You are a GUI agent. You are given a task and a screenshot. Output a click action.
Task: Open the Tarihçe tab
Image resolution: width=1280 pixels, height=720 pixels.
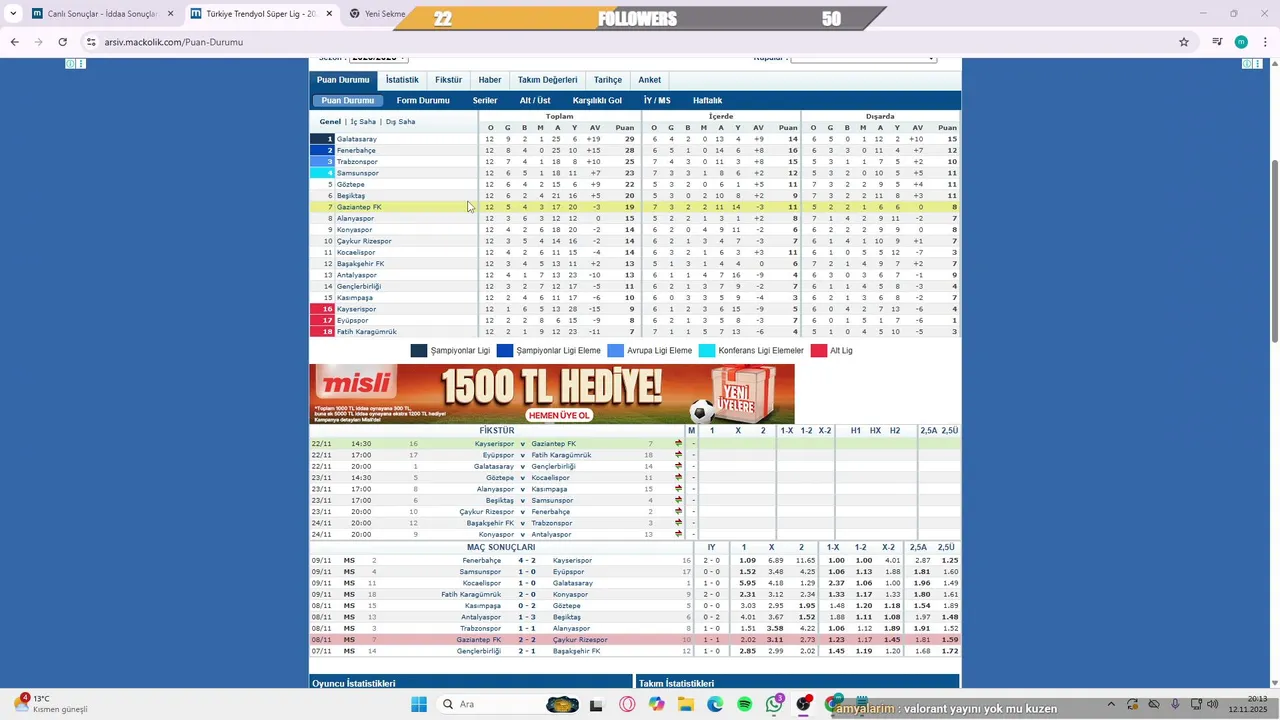point(608,80)
